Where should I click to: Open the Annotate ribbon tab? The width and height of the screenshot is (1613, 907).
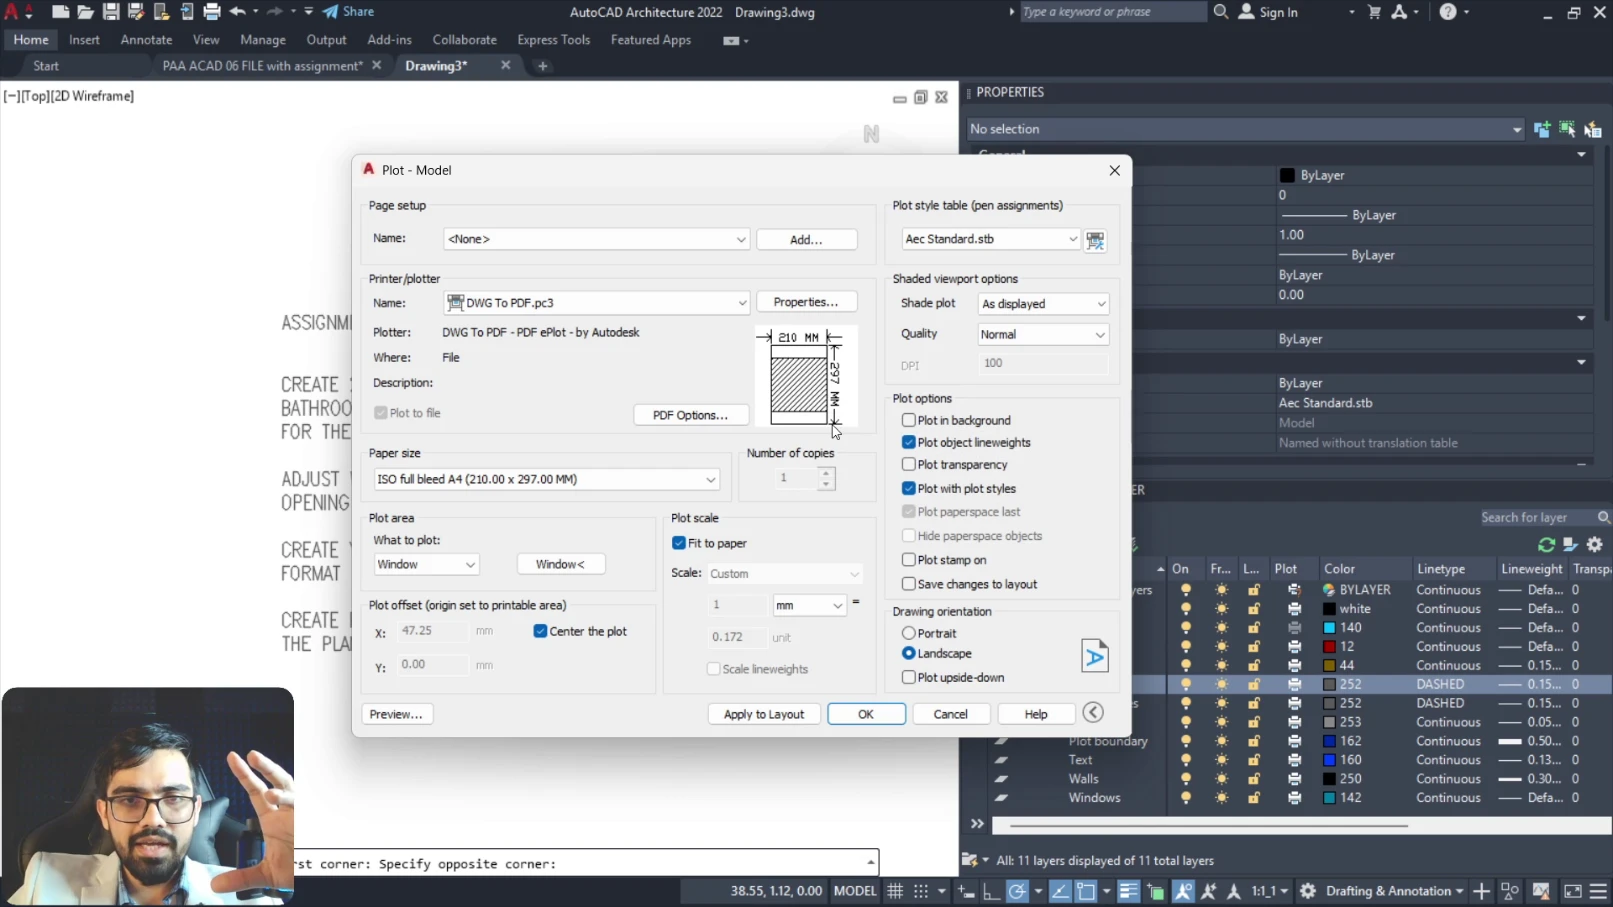pyautogui.click(x=146, y=40)
